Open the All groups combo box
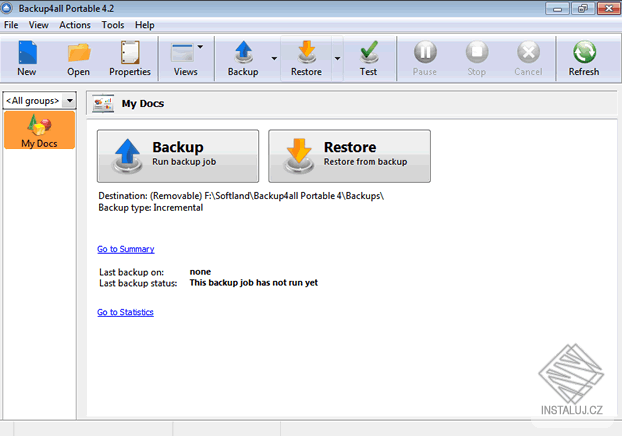 pos(39,101)
